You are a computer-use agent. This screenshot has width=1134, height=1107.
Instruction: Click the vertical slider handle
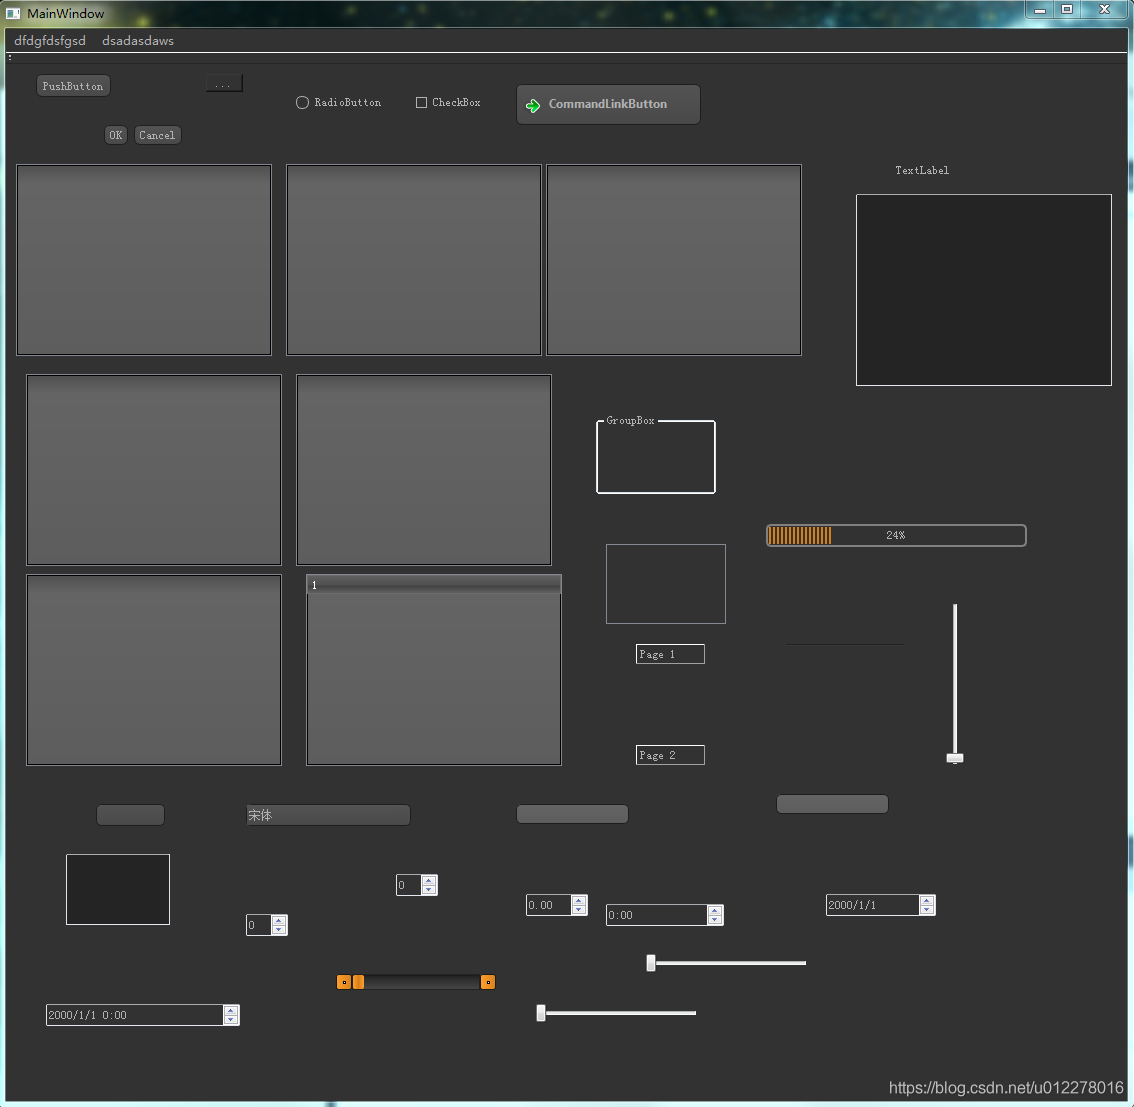pyautogui.click(x=955, y=758)
